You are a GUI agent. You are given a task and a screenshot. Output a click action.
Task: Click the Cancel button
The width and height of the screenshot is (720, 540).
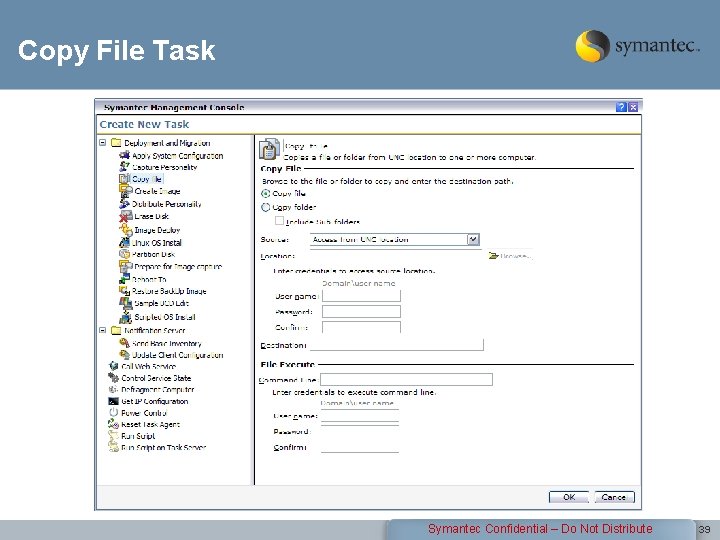click(614, 497)
